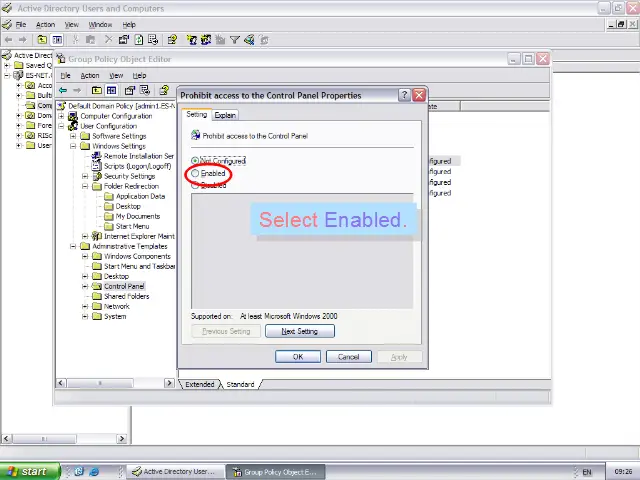Collapse Administrative Templates node
This screenshot has width=640, height=480.
(x=73, y=246)
